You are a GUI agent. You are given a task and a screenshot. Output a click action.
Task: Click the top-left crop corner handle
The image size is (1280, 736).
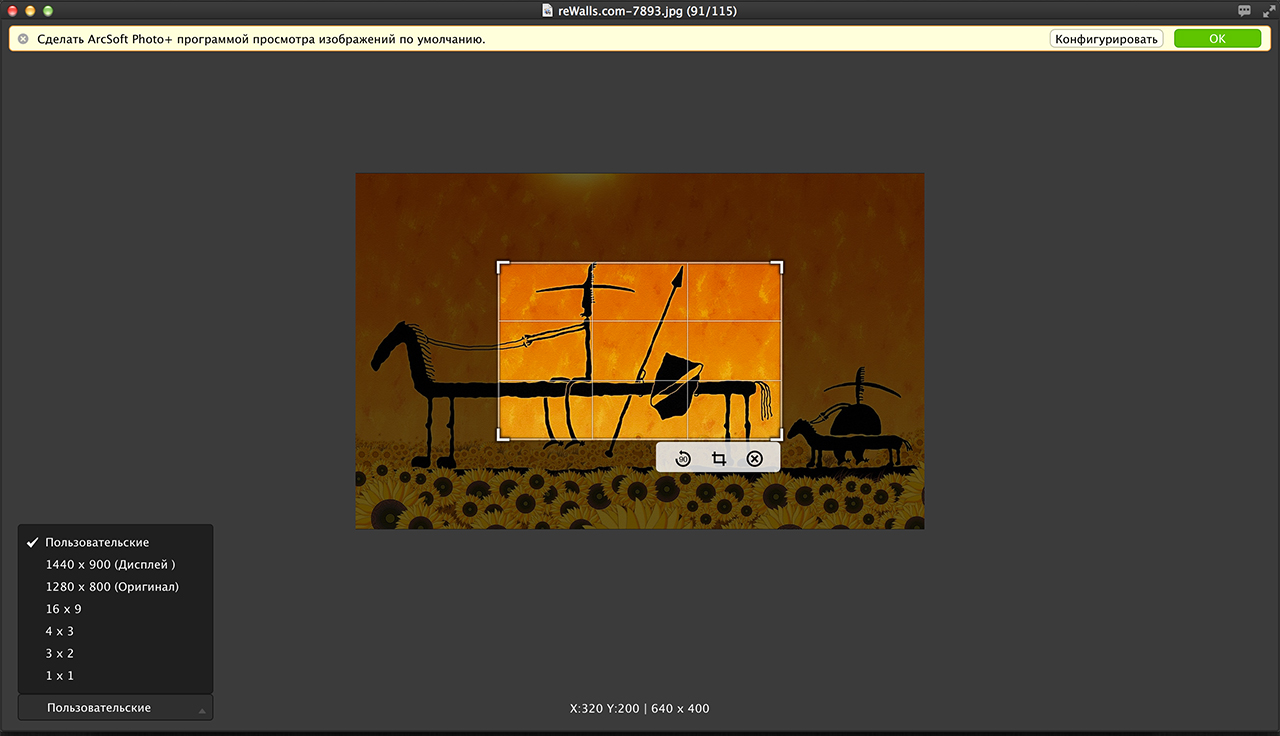pos(503,267)
